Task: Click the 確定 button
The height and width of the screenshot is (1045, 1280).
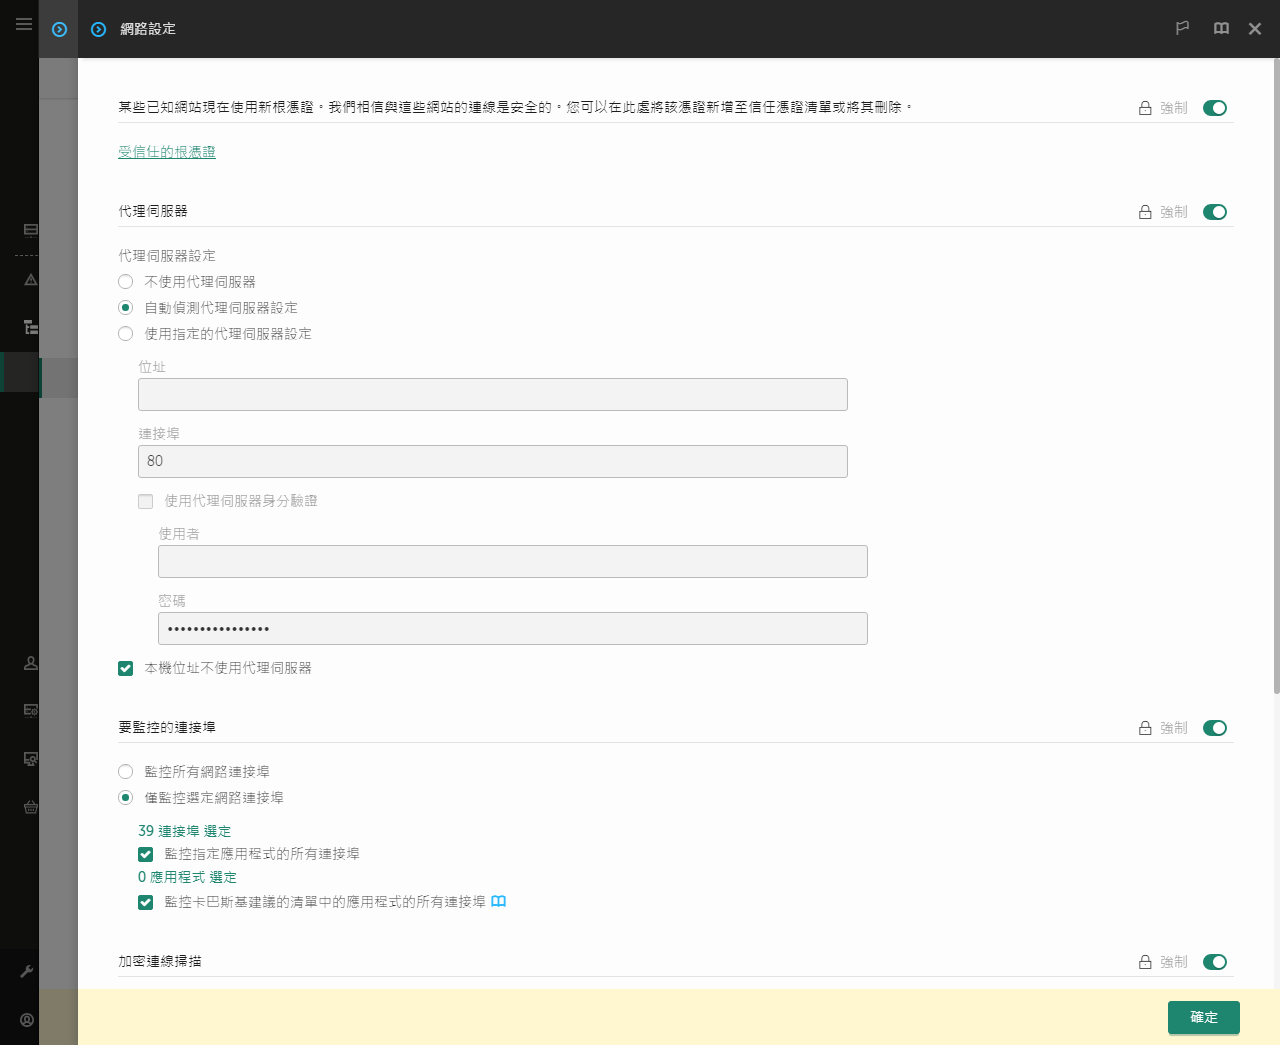Action: pos(1204,1017)
